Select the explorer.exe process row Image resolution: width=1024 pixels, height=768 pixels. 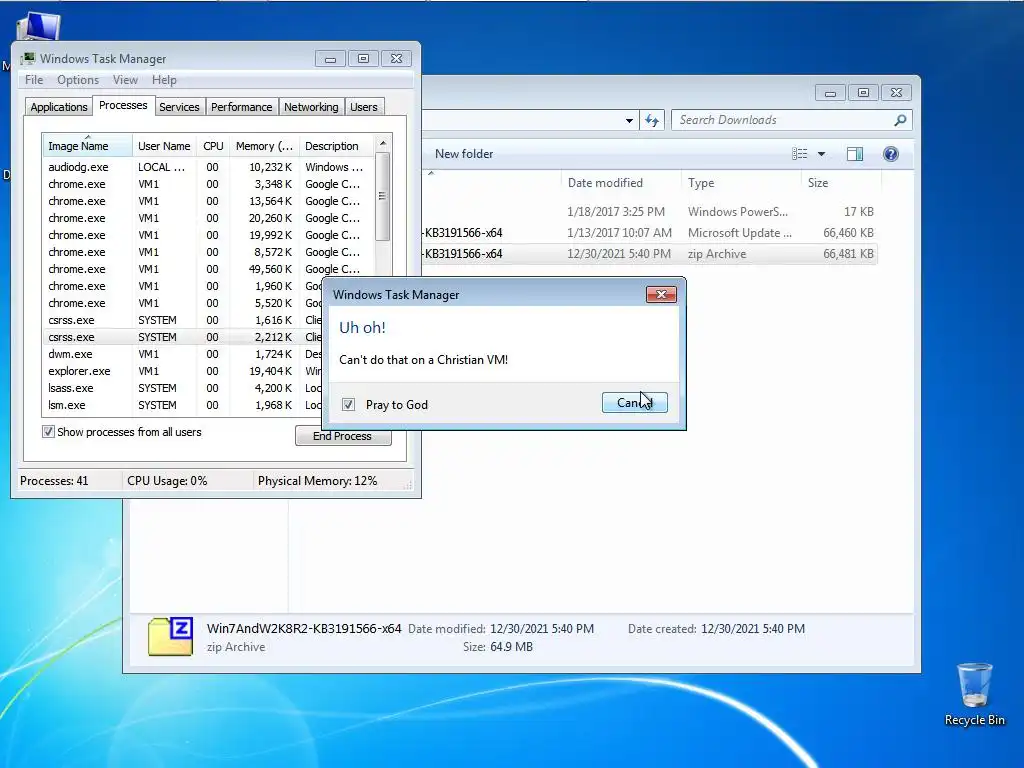click(x=183, y=371)
